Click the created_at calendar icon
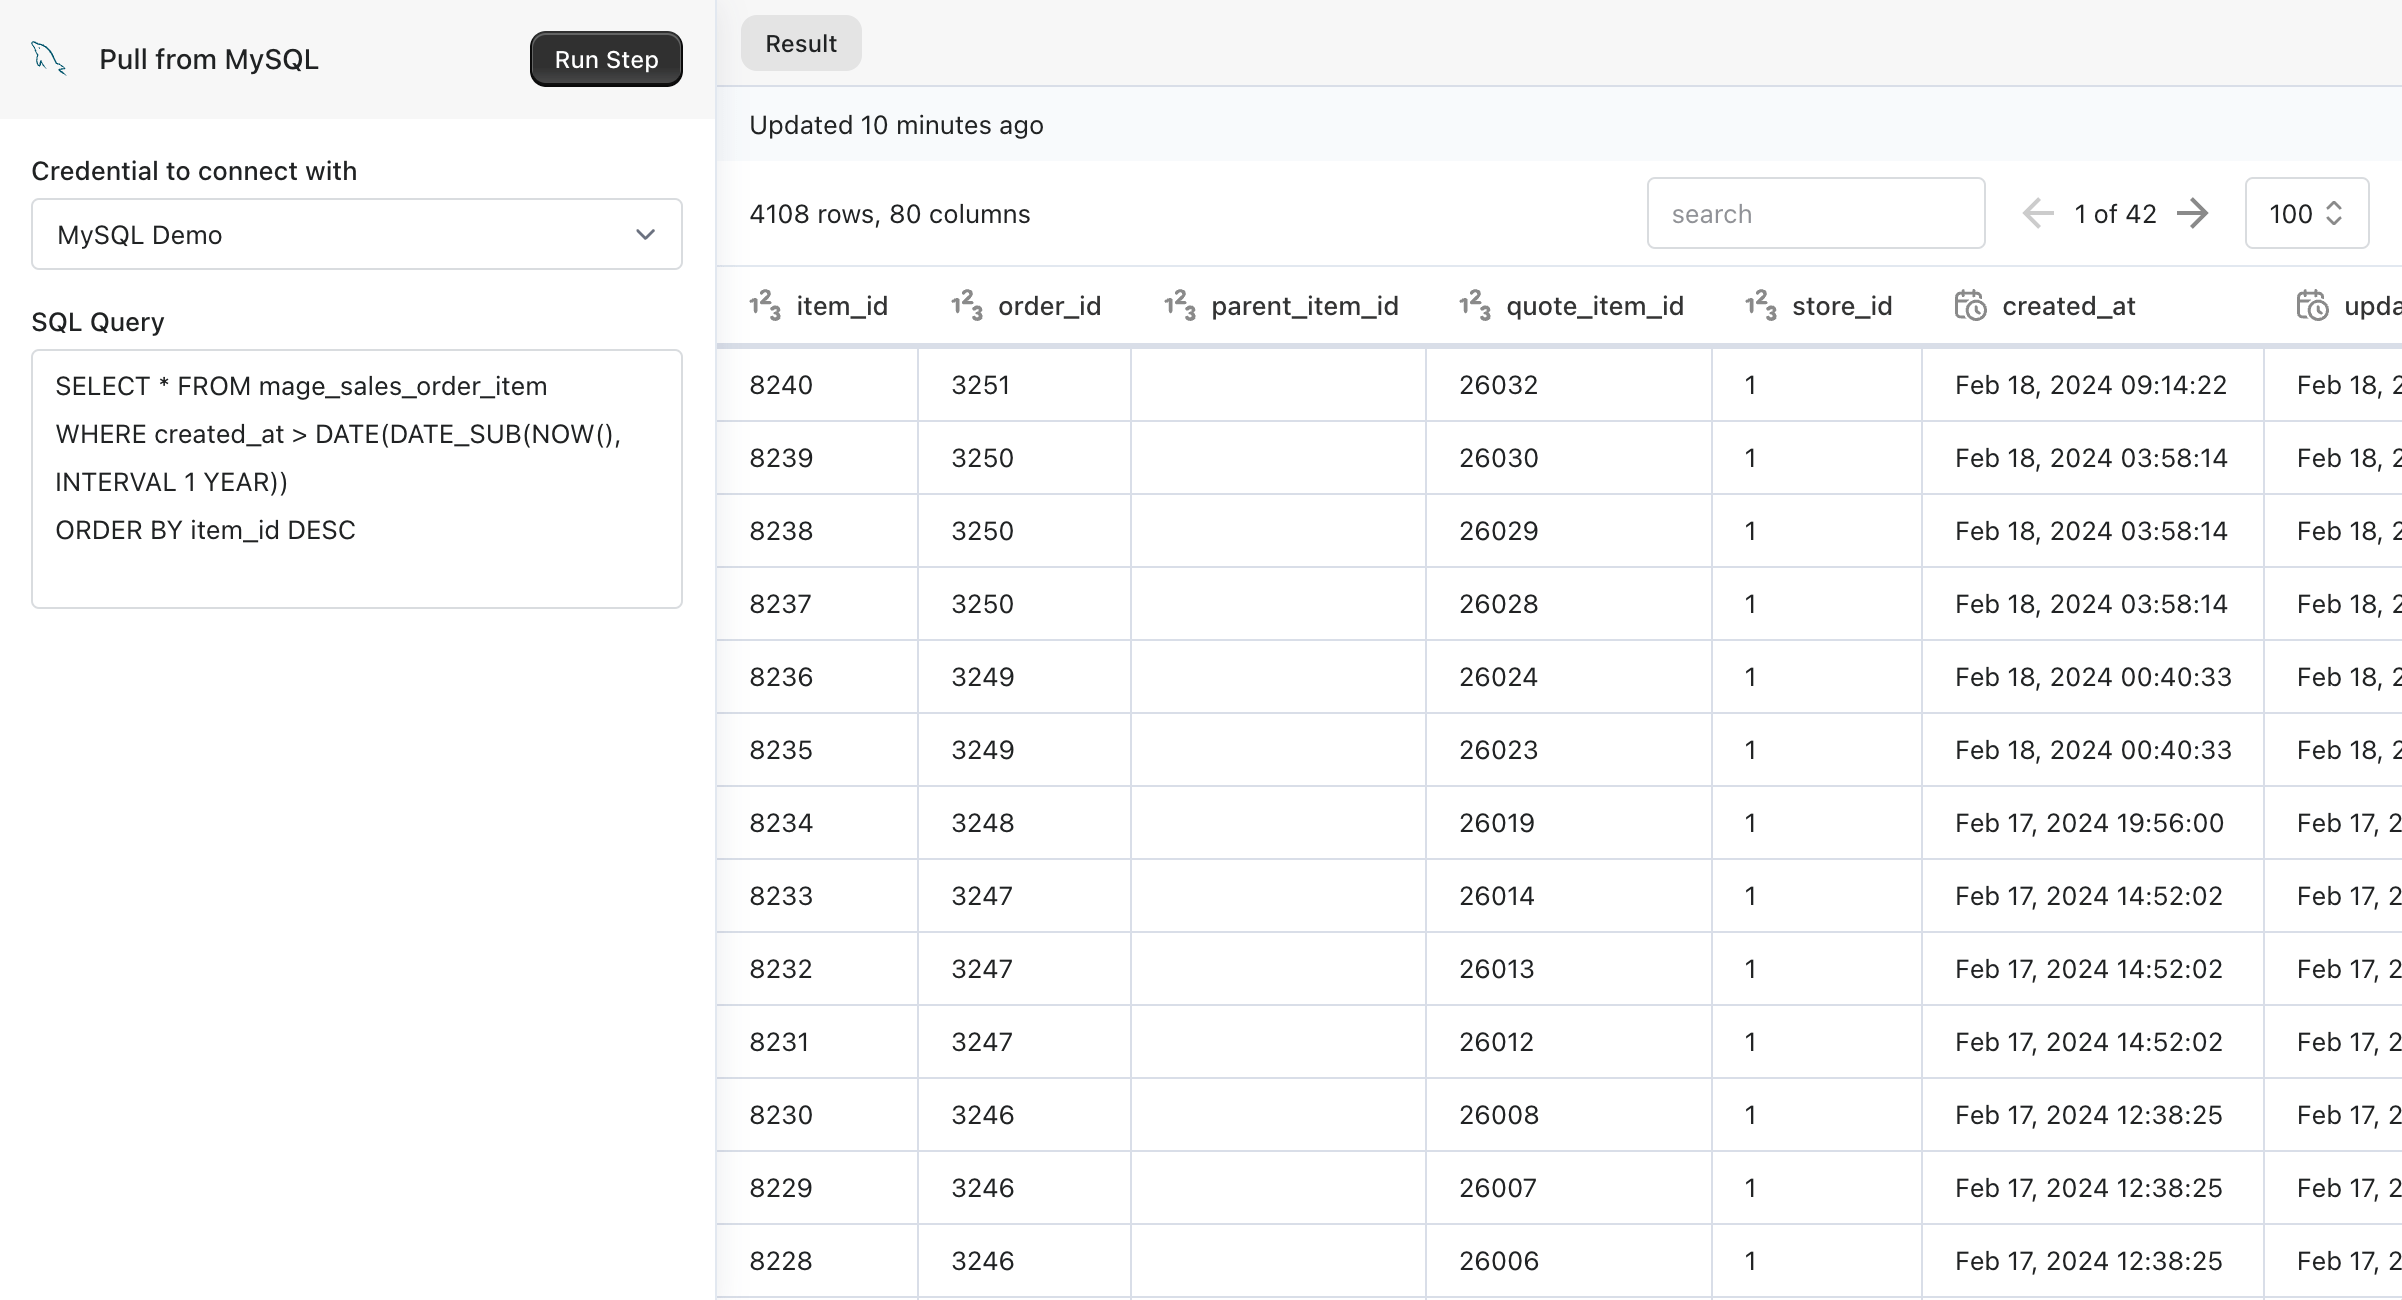Screen dimensions: 2402x1300 [x=1970, y=304]
